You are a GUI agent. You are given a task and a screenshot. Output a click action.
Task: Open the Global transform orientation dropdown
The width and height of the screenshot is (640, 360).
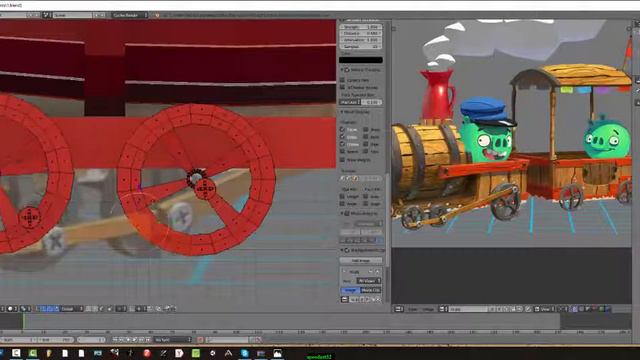(72, 309)
